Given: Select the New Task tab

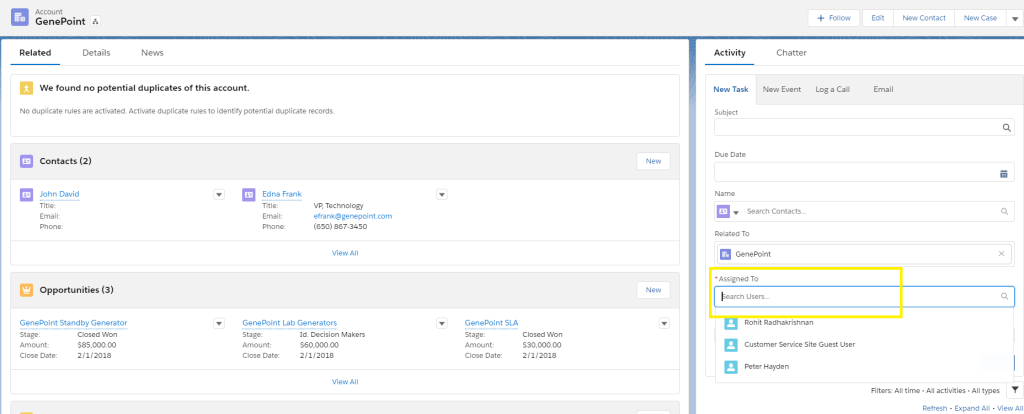Looking at the screenshot, I should pos(731,89).
